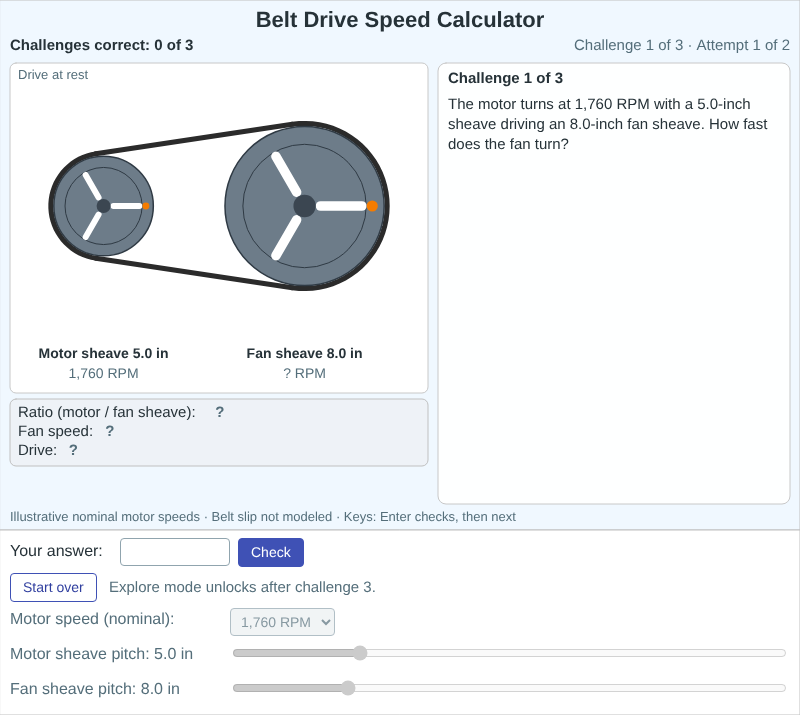Image resolution: width=800 pixels, height=717 pixels.
Task: Click the Fan sheave pitch slider handle
Action: [x=348, y=688]
